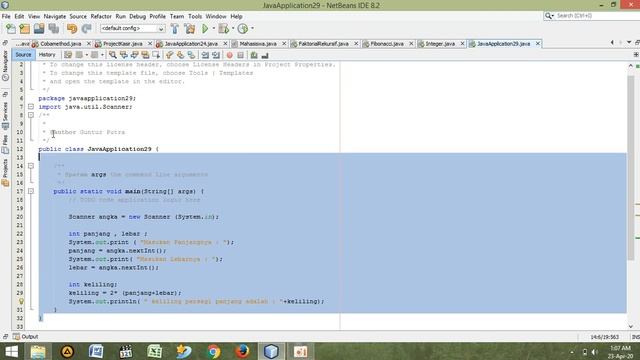The image size is (640, 360).
Task: Click the Clean and Build Project icon
Action: (190, 29)
